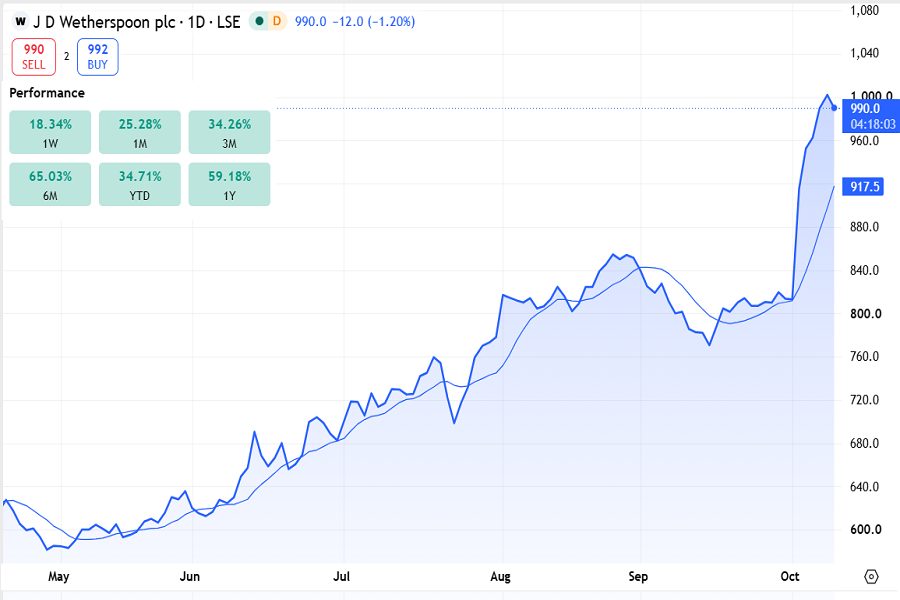Click the Performance heading
This screenshot has height=600, width=900.
[47, 93]
